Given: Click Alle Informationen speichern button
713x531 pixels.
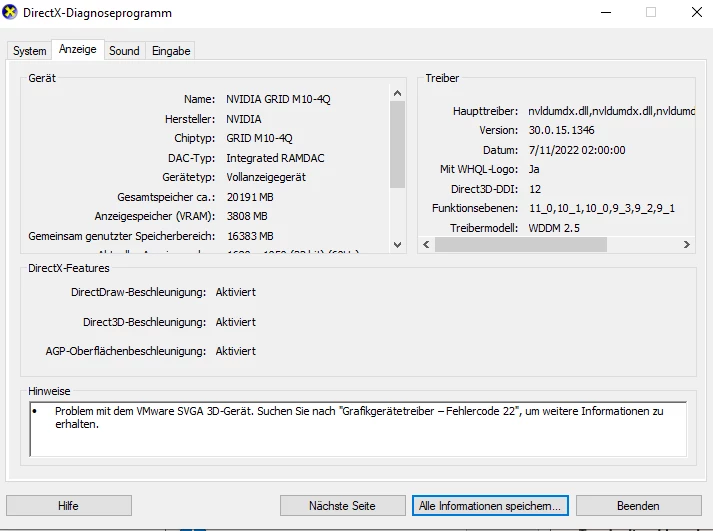Looking at the screenshot, I should tap(490, 506).
